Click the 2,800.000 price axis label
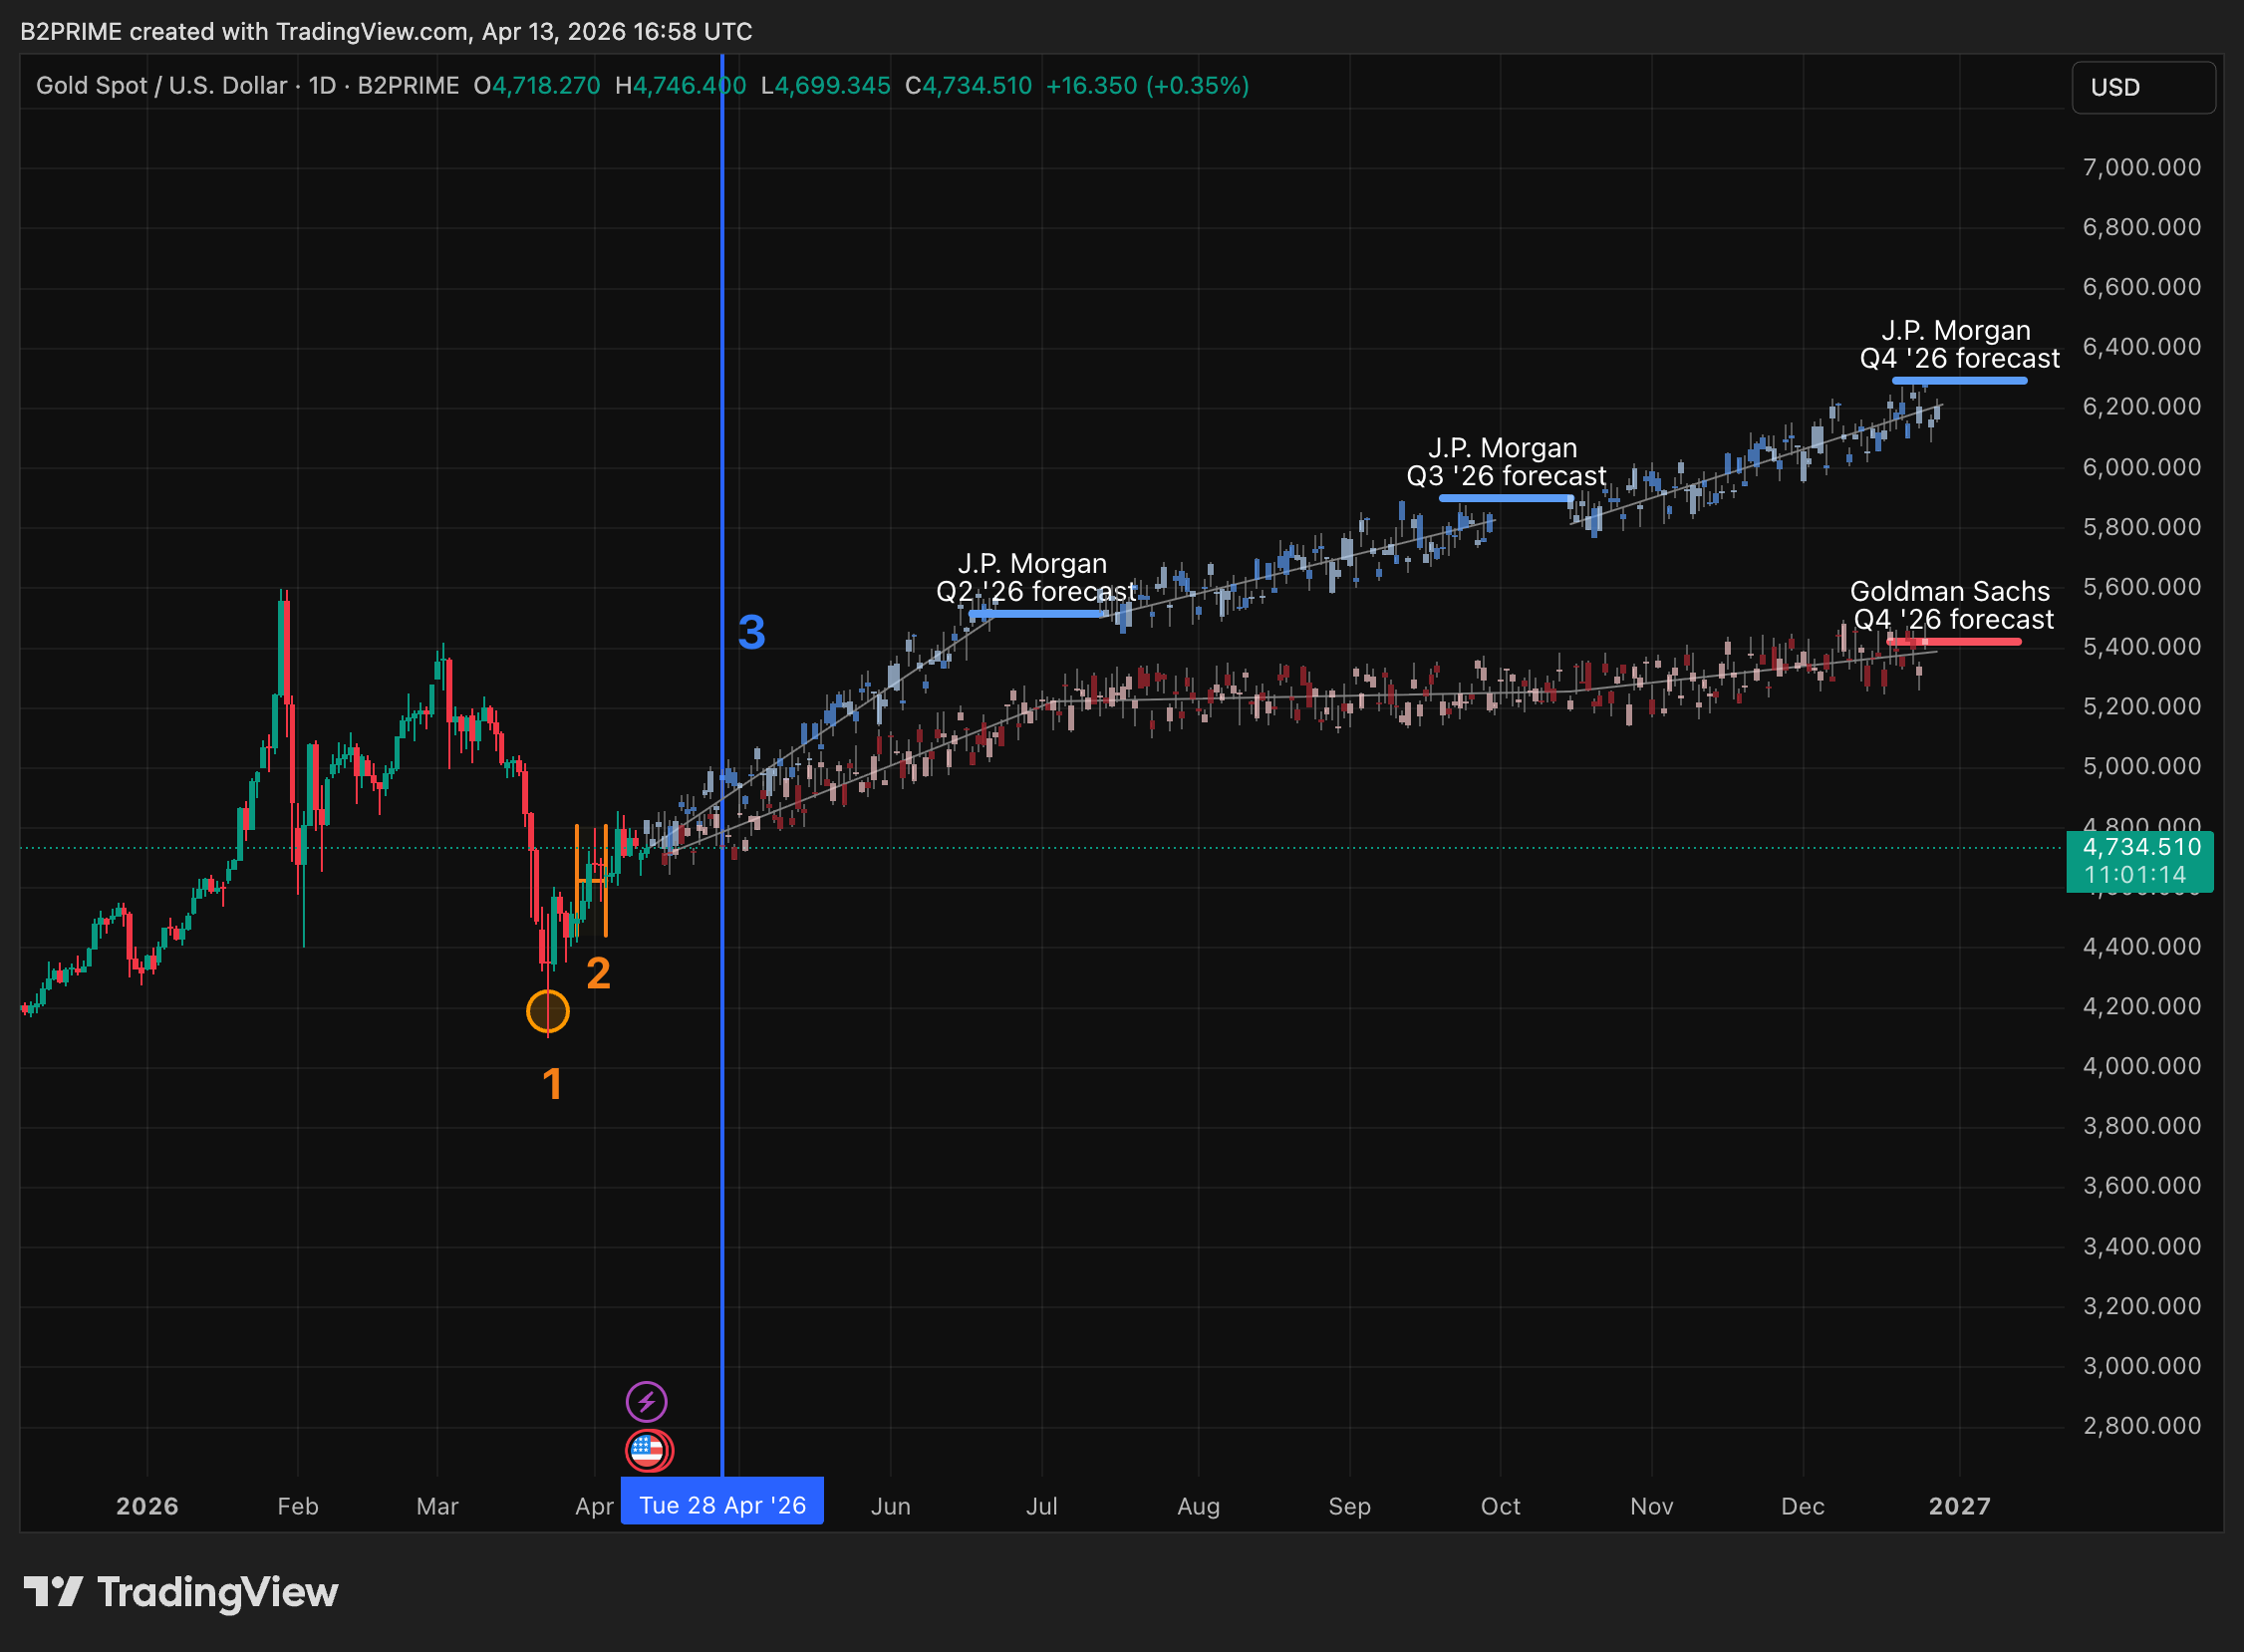This screenshot has width=2244, height=1652. tap(2141, 1426)
